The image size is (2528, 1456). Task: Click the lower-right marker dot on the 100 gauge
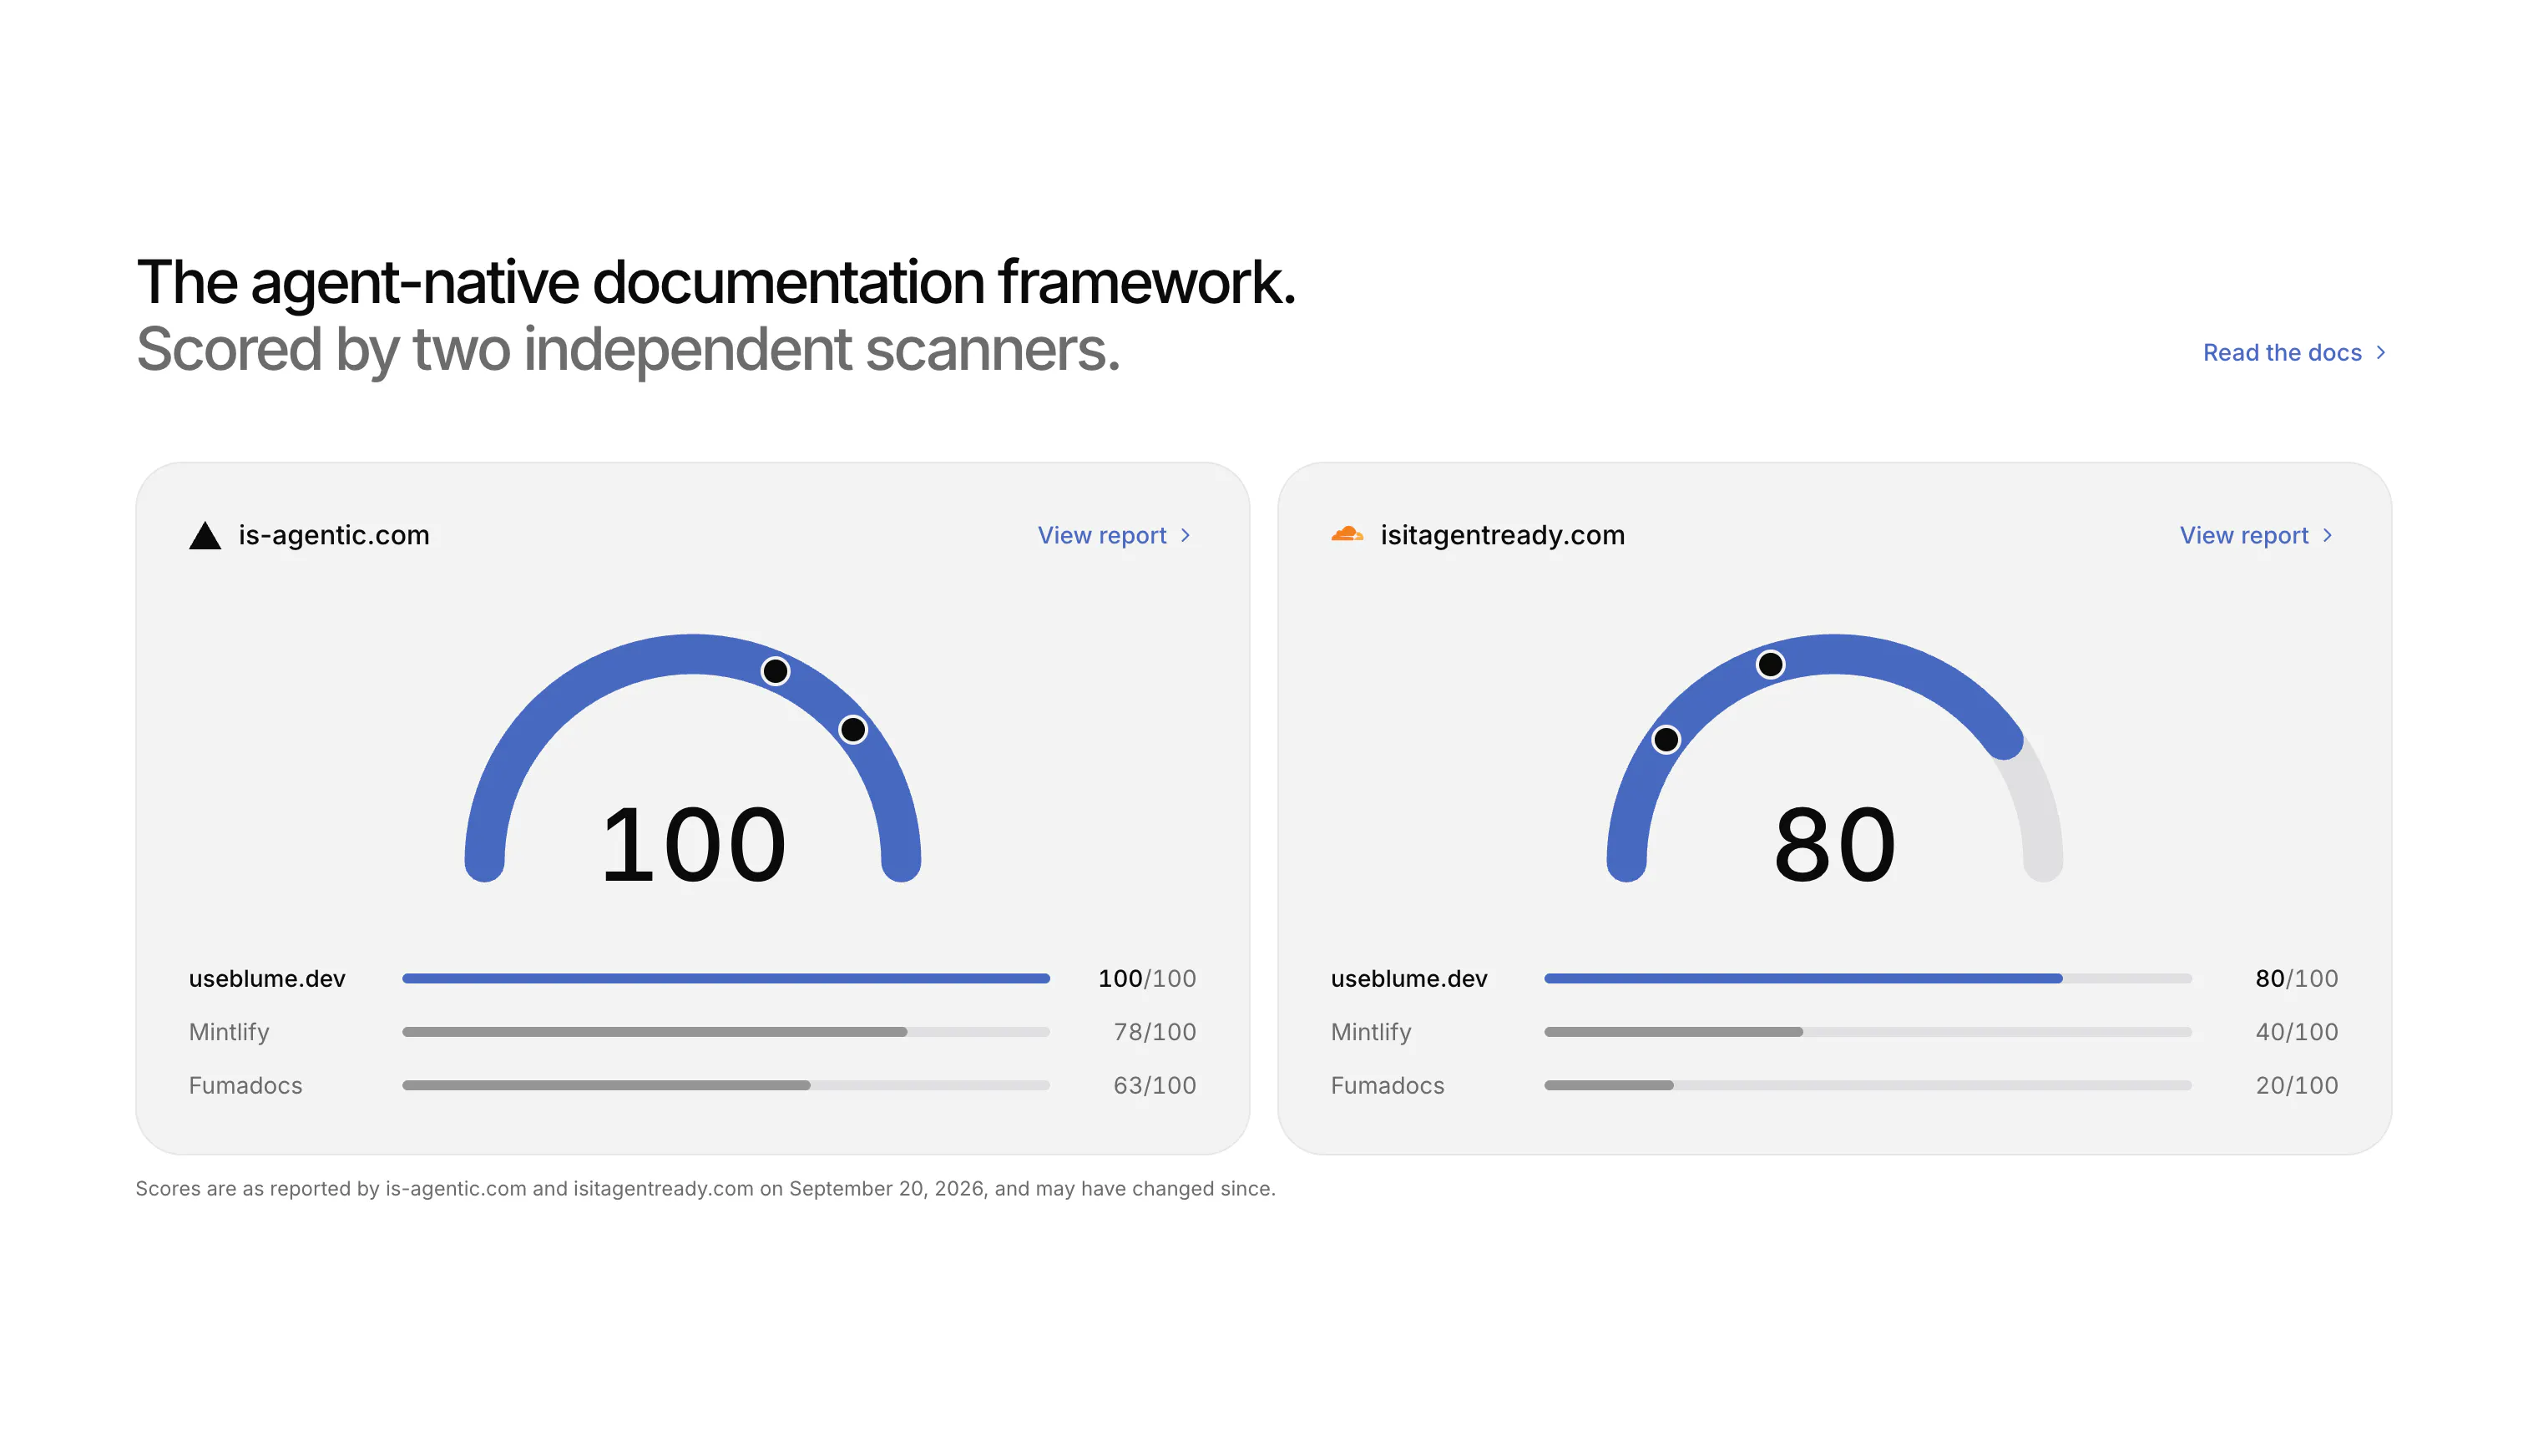[x=852, y=730]
